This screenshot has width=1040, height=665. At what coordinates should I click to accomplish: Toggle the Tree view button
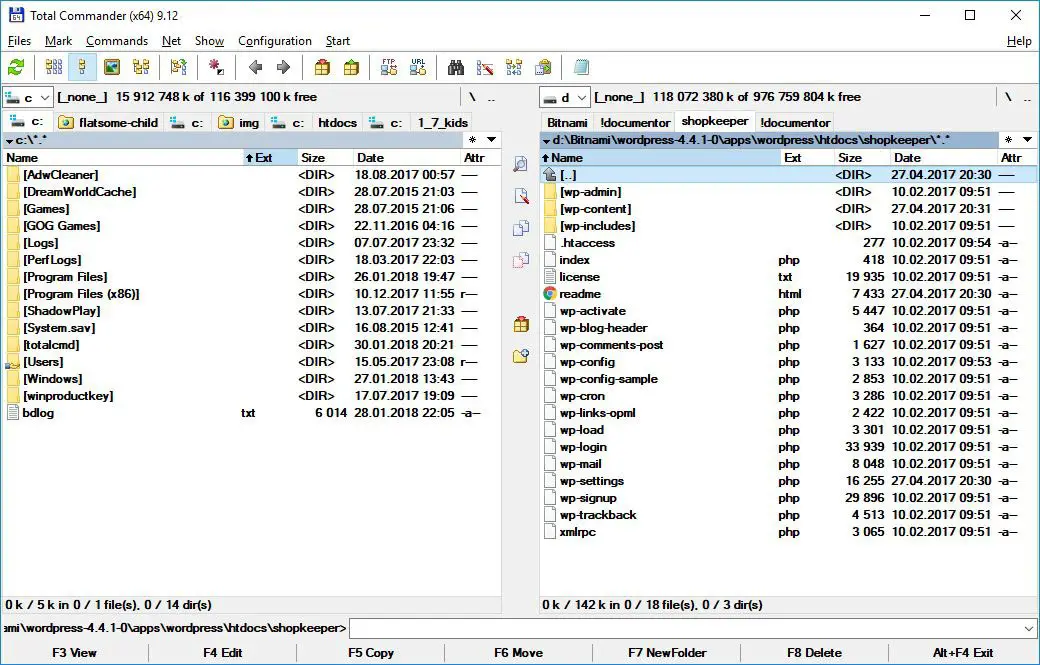pyautogui.click(x=141, y=67)
